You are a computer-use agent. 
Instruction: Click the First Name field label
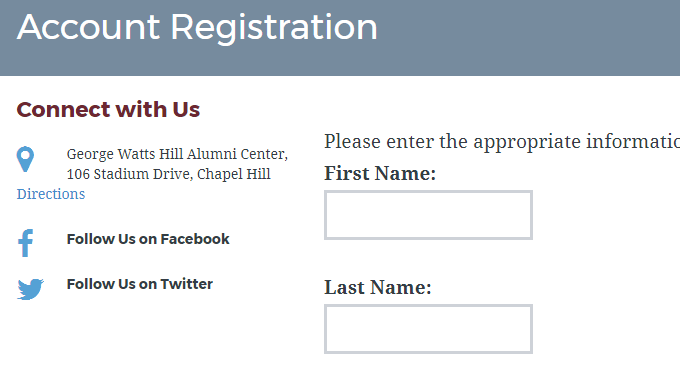(x=380, y=173)
